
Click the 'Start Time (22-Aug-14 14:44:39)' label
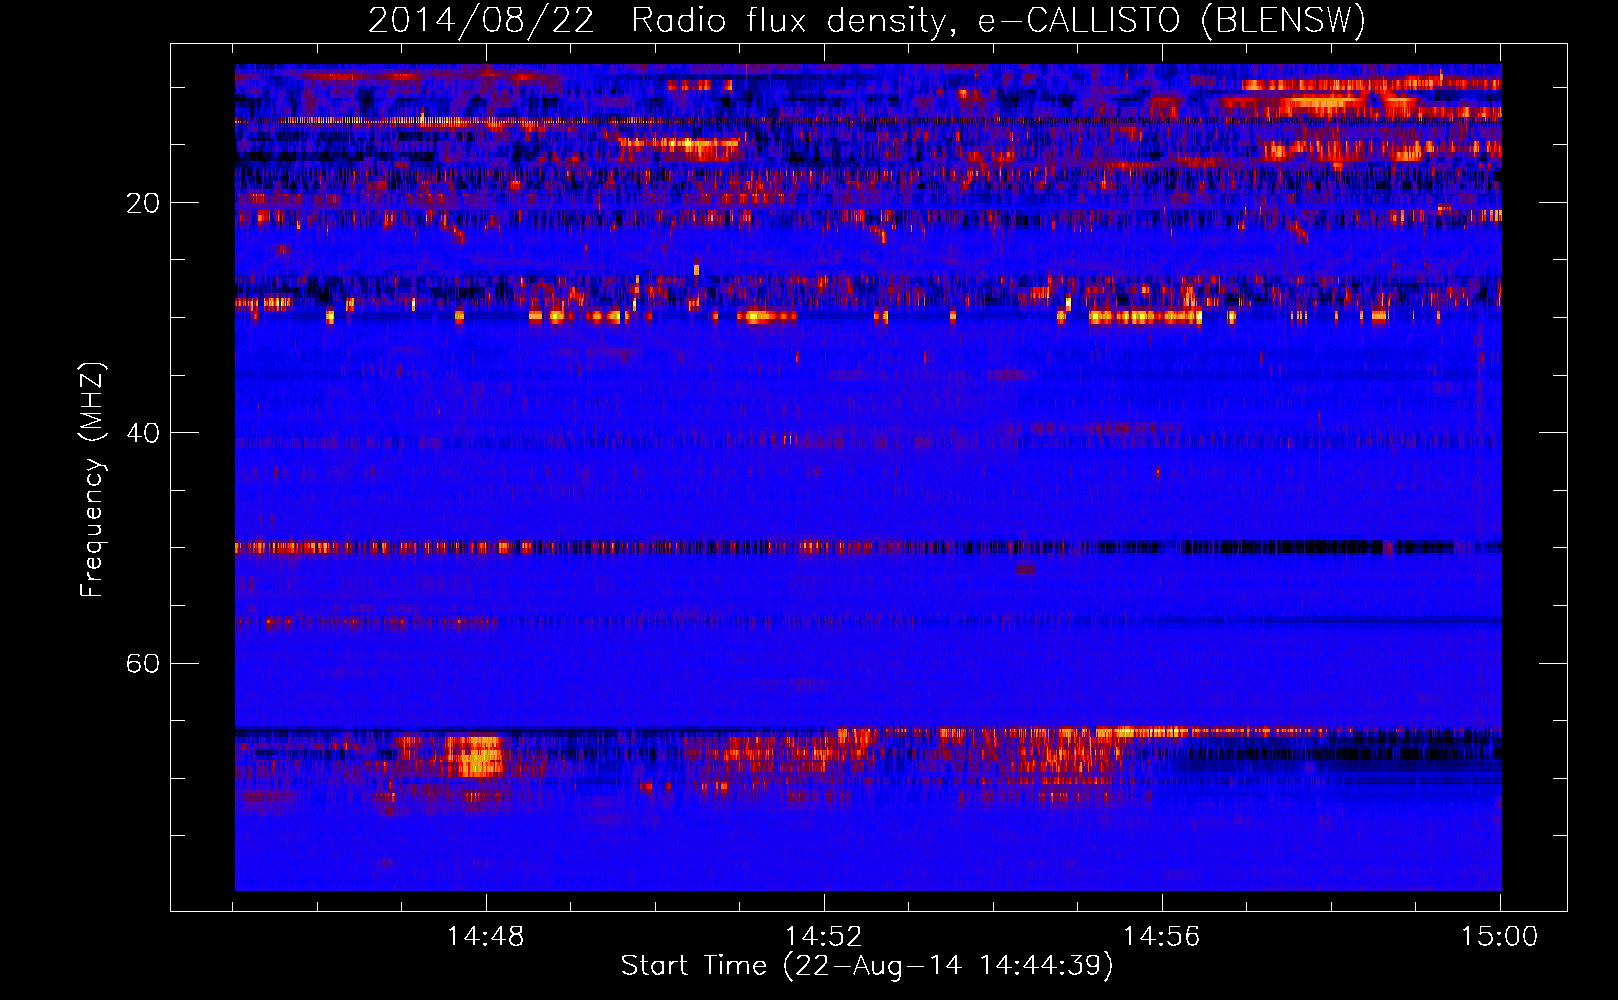pos(867,966)
